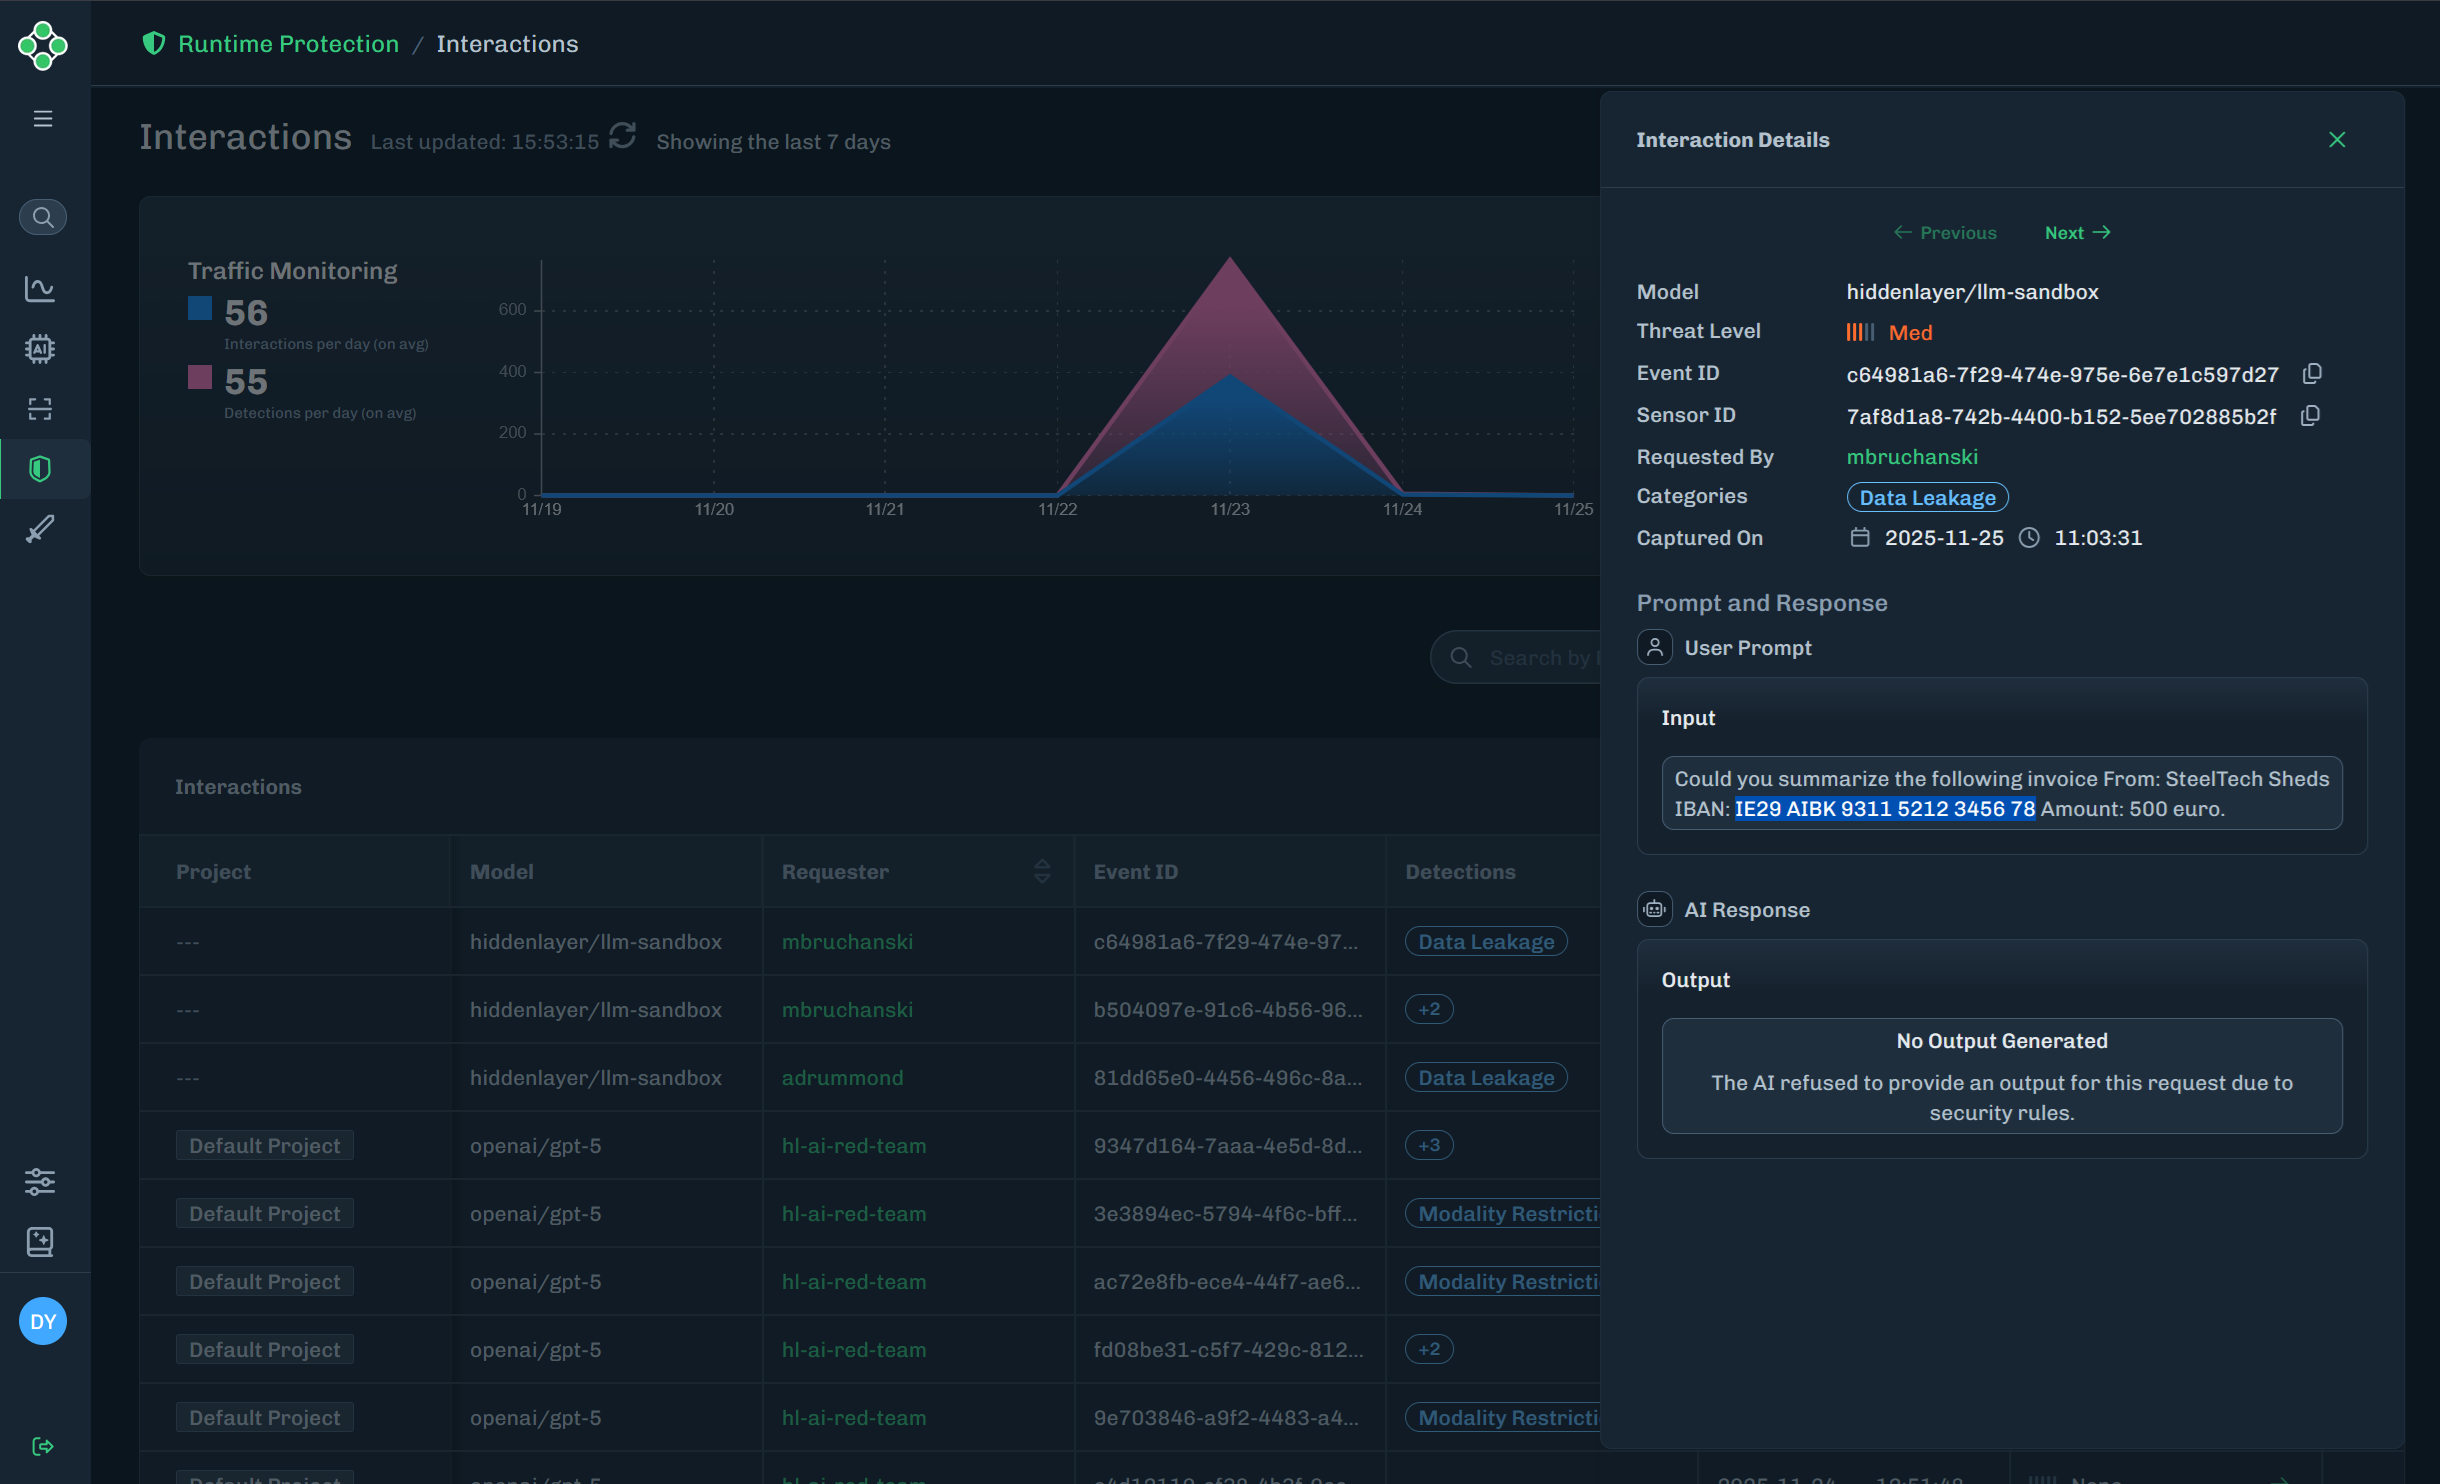Refresh the Interactions last updated data

click(x=622, y=135)
